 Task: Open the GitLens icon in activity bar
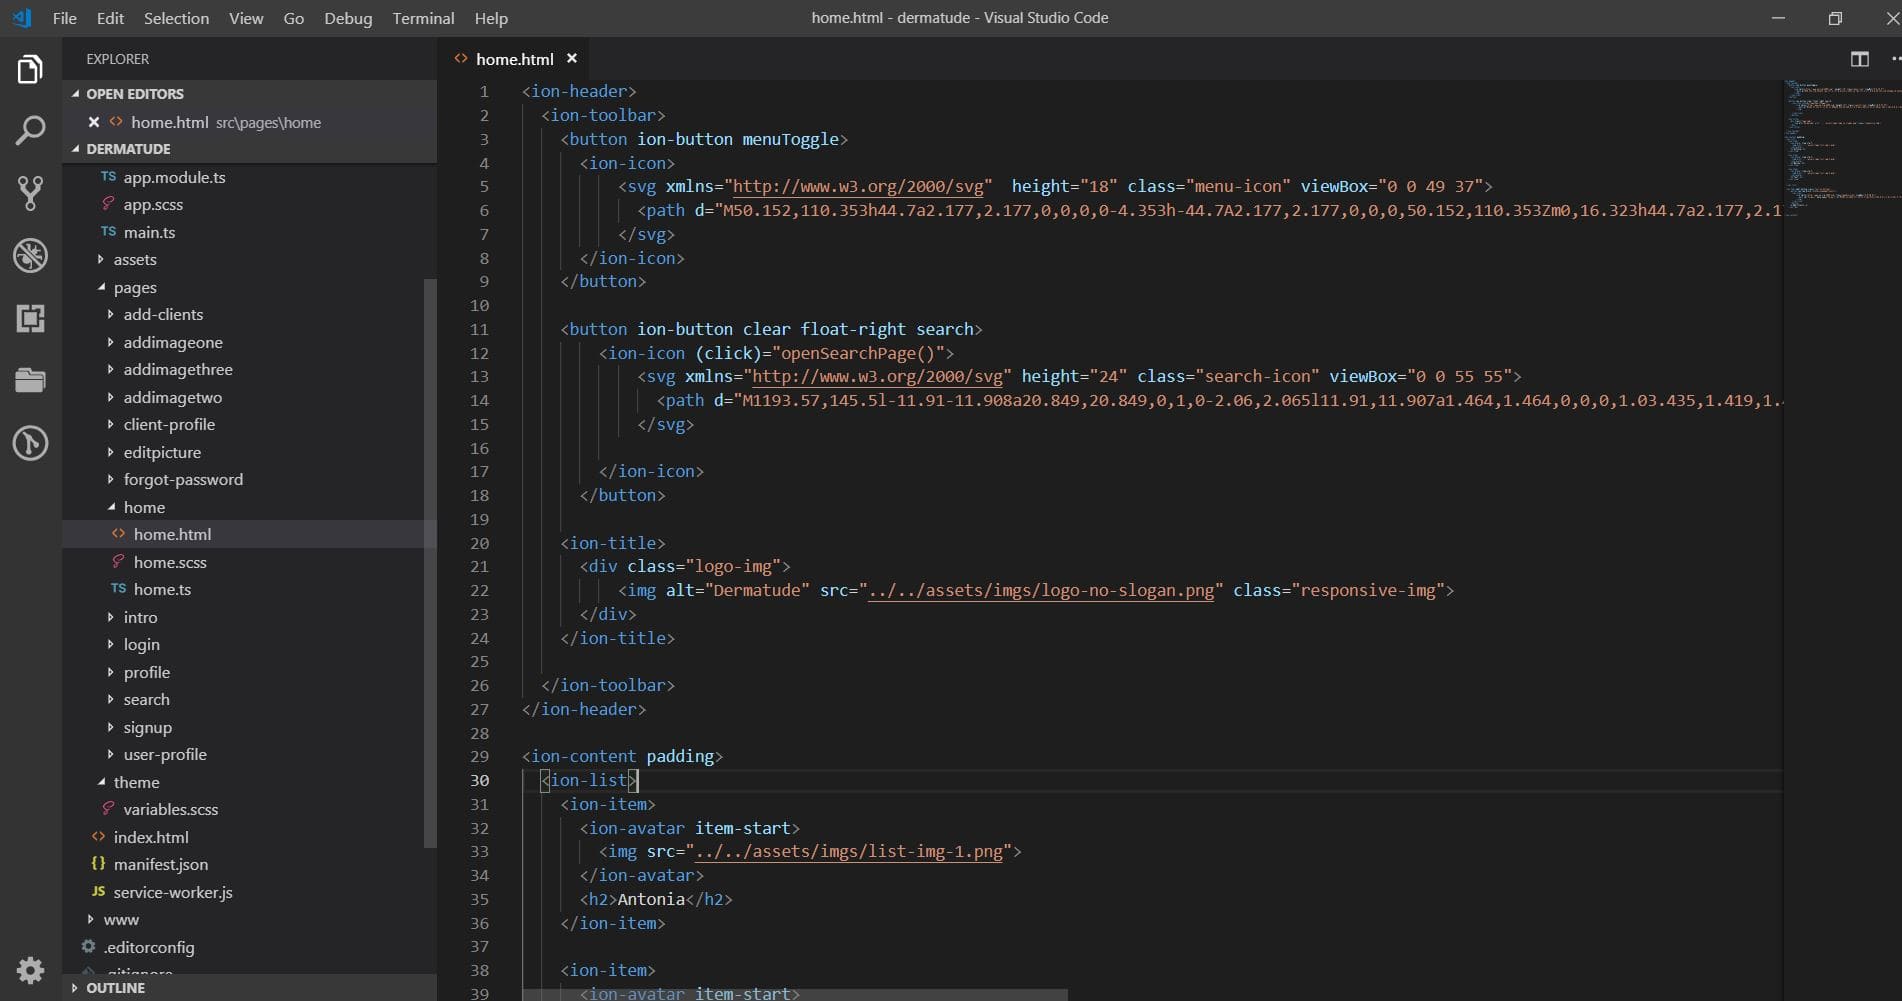coord(30,442)
